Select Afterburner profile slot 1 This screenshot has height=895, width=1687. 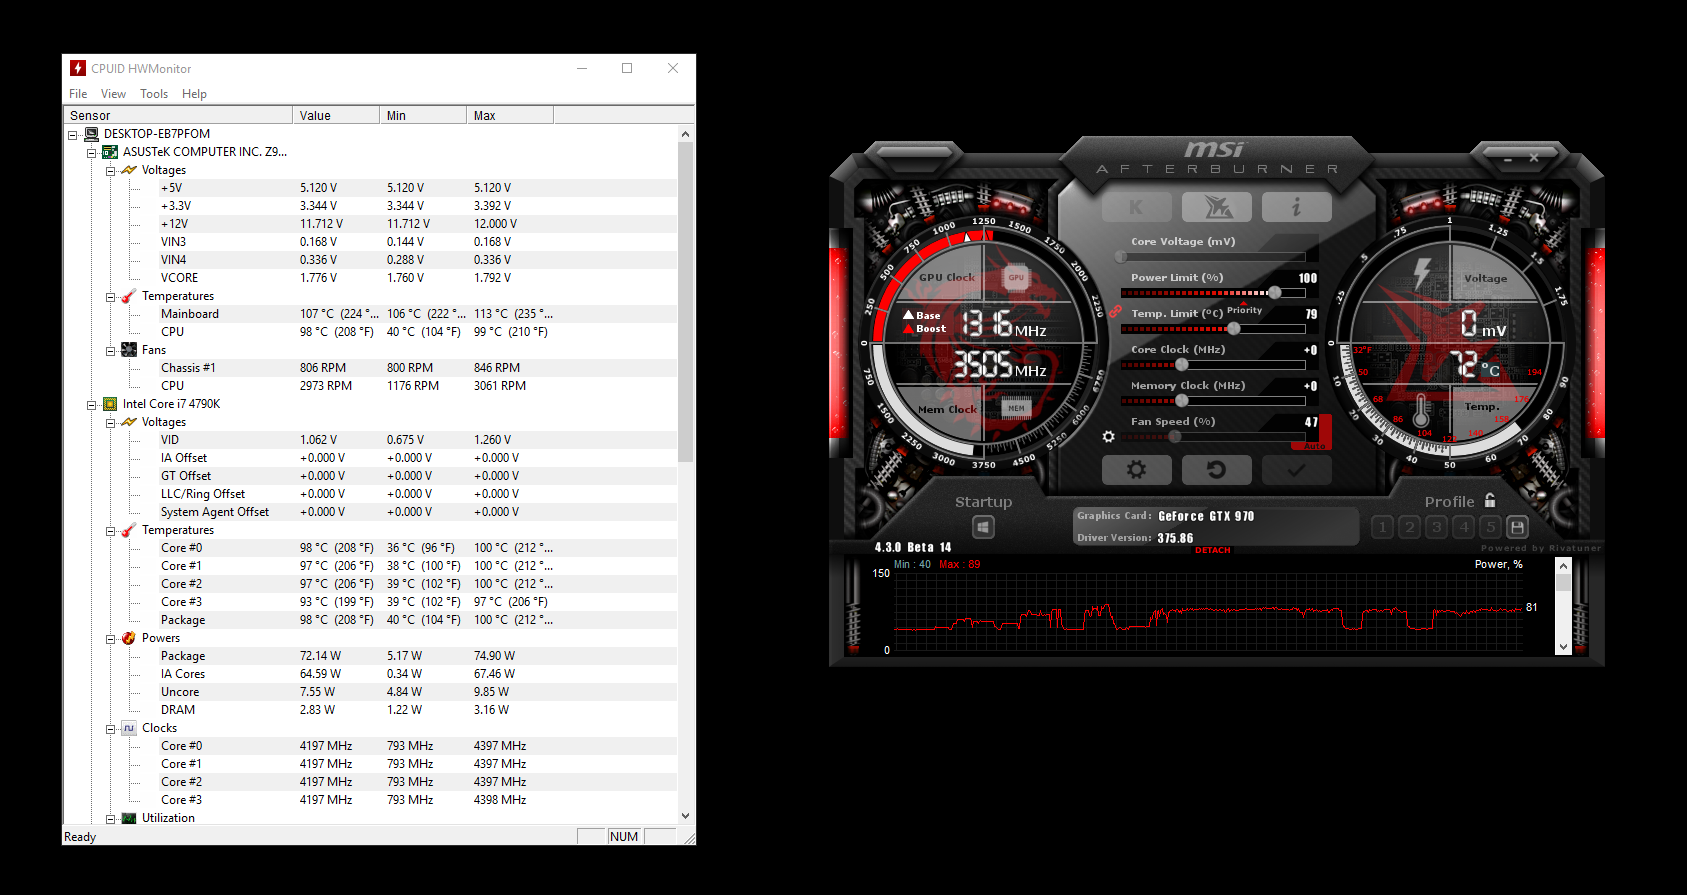[x=1382, y=527]
